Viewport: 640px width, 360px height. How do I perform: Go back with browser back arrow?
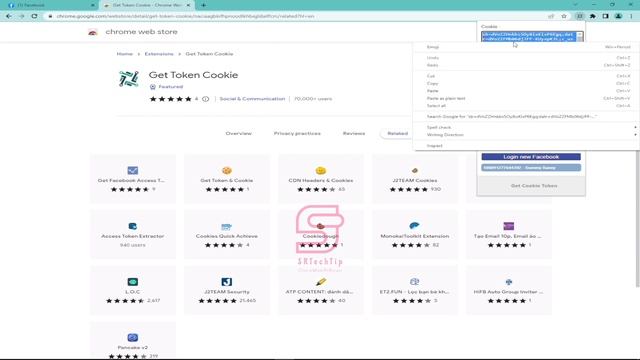click(x=9, y=16)
